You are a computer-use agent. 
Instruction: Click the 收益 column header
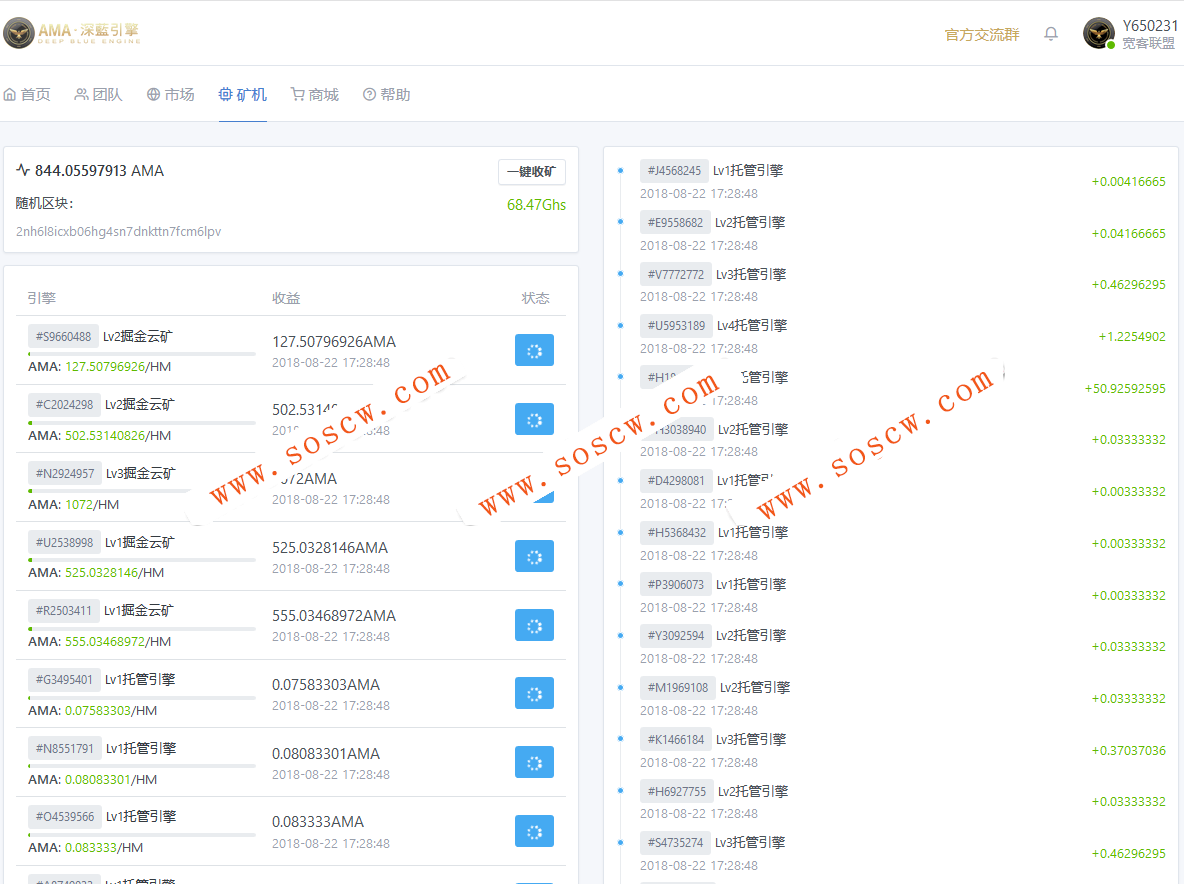286,298
